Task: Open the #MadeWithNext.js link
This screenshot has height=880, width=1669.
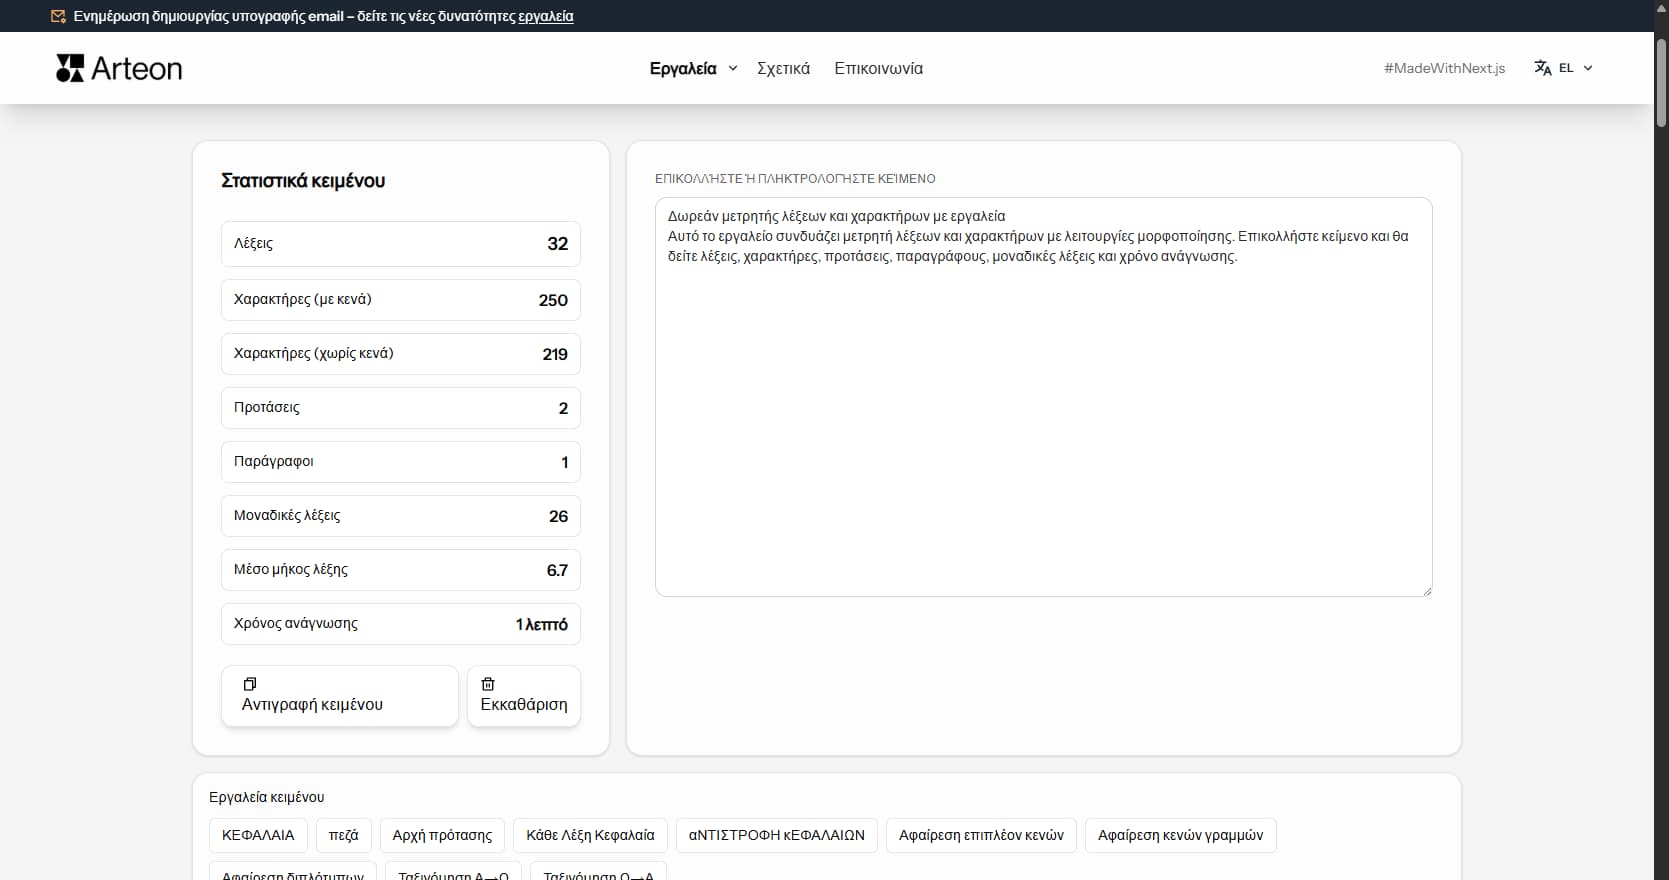Action: tap(1444, 68)
